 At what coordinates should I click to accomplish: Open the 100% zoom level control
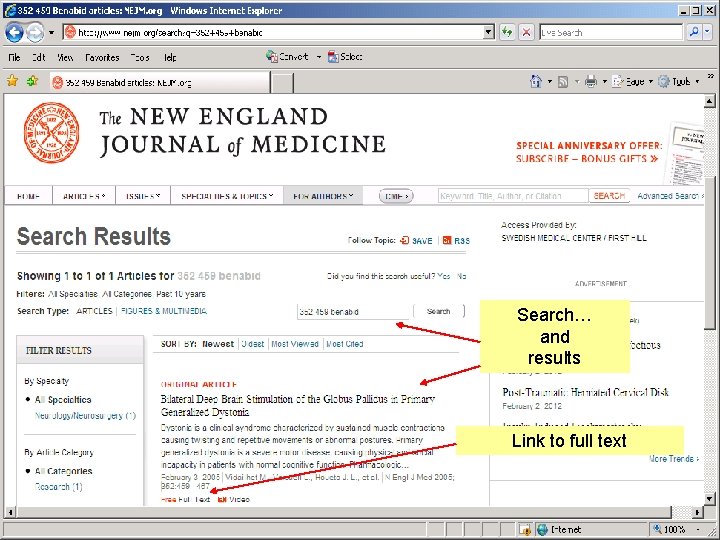[678, 529]
